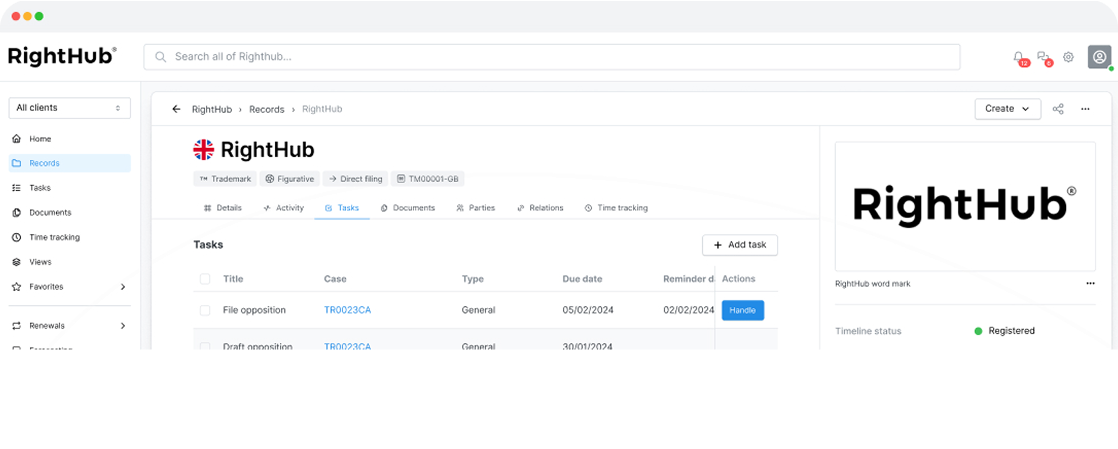Viewport: 1118px width, 449px height.
Task: Click the Time tracking clock icon in sidebar
Action: click(16, 237)
